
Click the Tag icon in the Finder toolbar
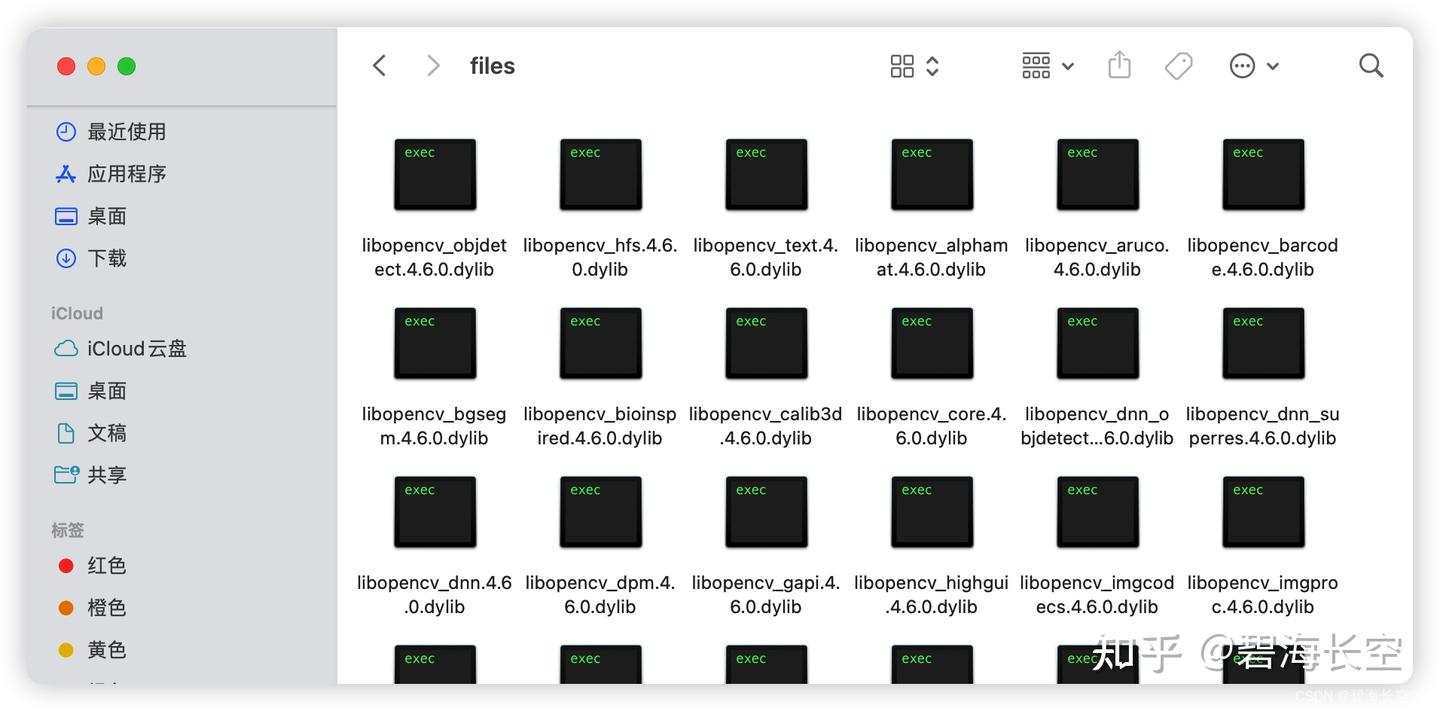tap(1178, 65)
